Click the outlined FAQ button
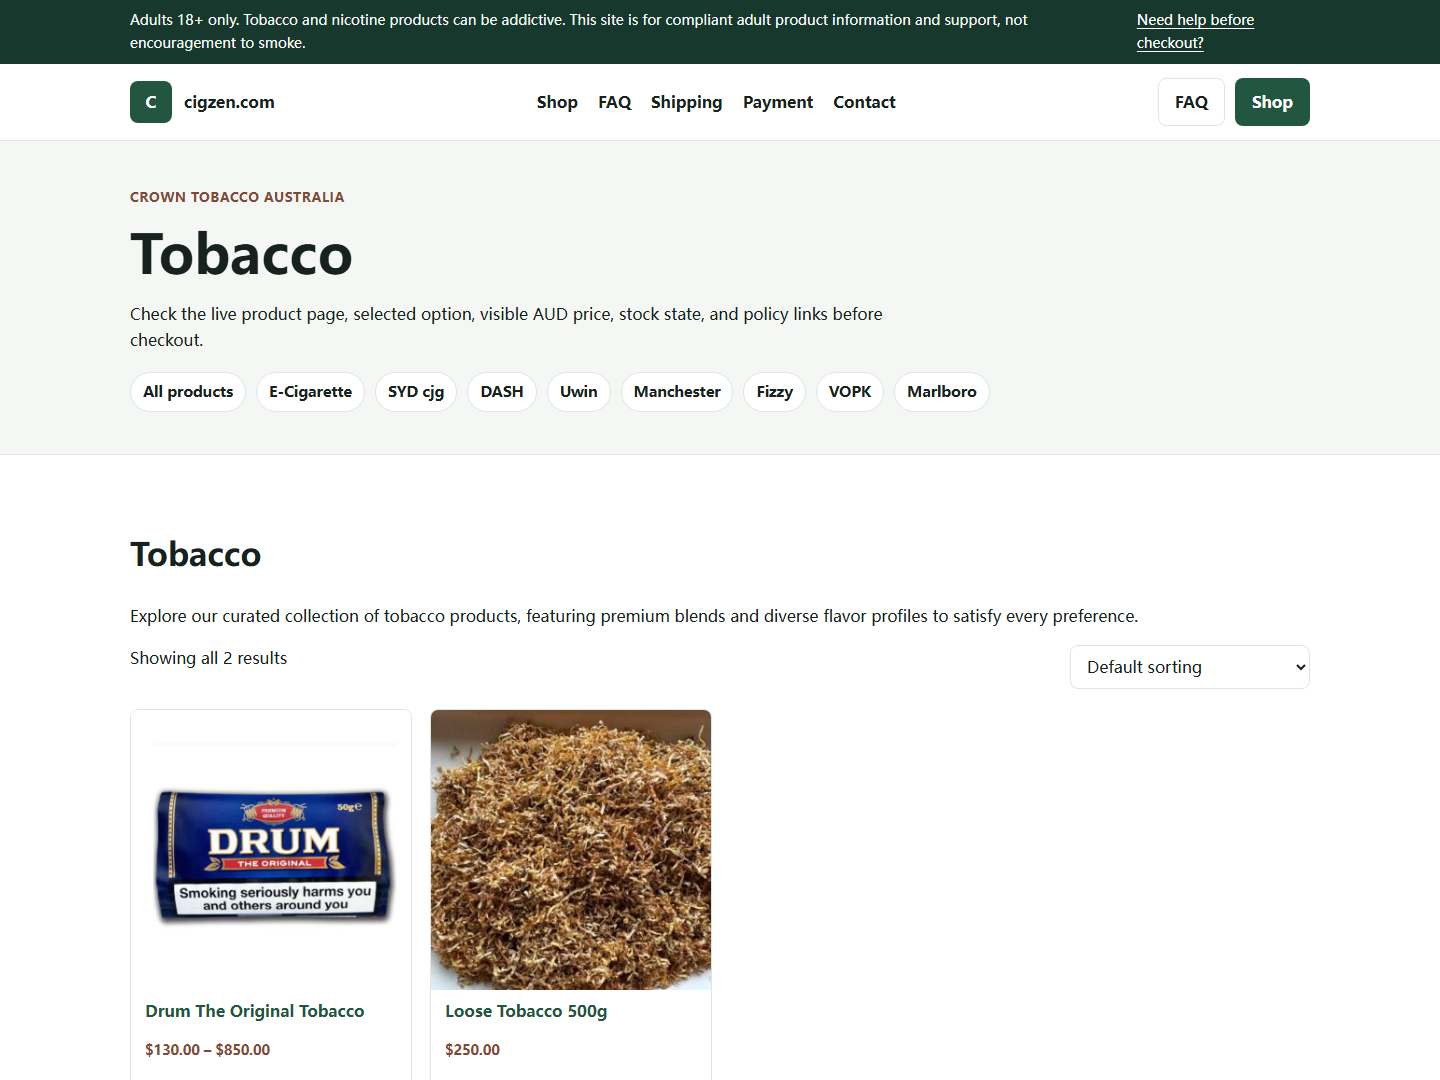This screenshot has height=1080, width=1440. pos(1191,102)
